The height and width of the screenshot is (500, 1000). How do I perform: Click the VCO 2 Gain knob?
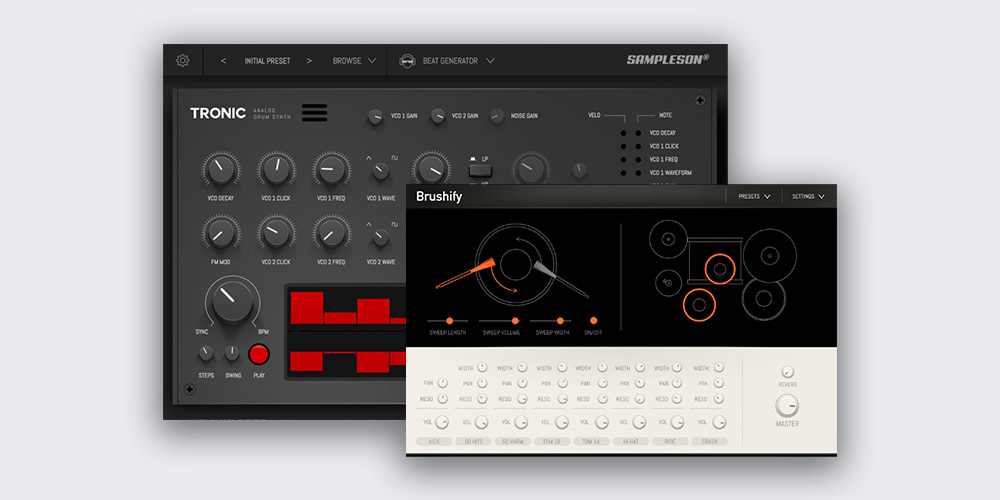(x=438, y=115)
